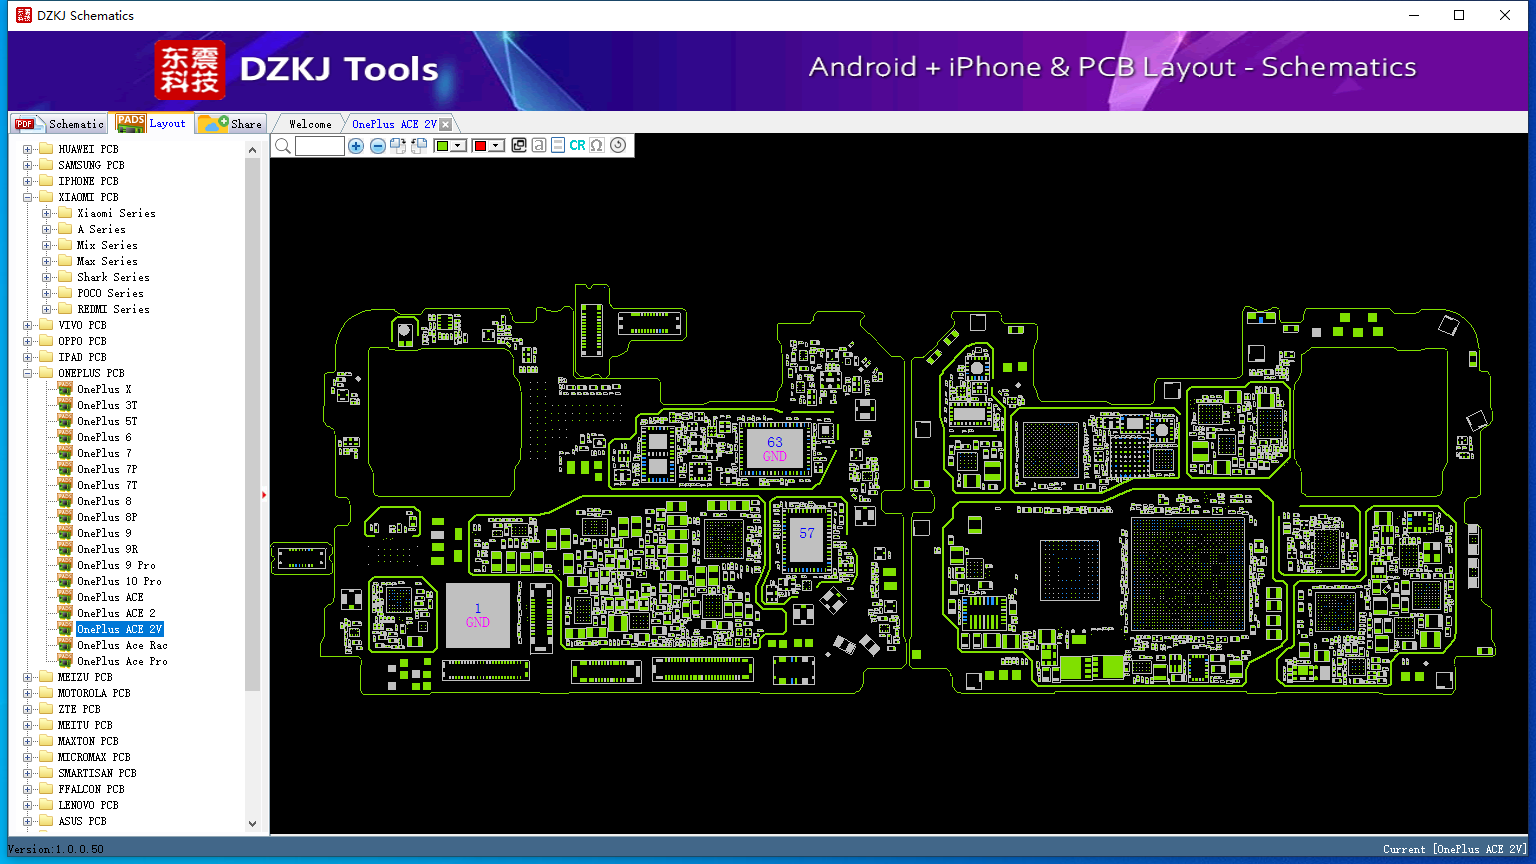Expand the SAMSUNG PCB folder
The height and width of the screenshot is (864, 1536).
coord(28,165)
